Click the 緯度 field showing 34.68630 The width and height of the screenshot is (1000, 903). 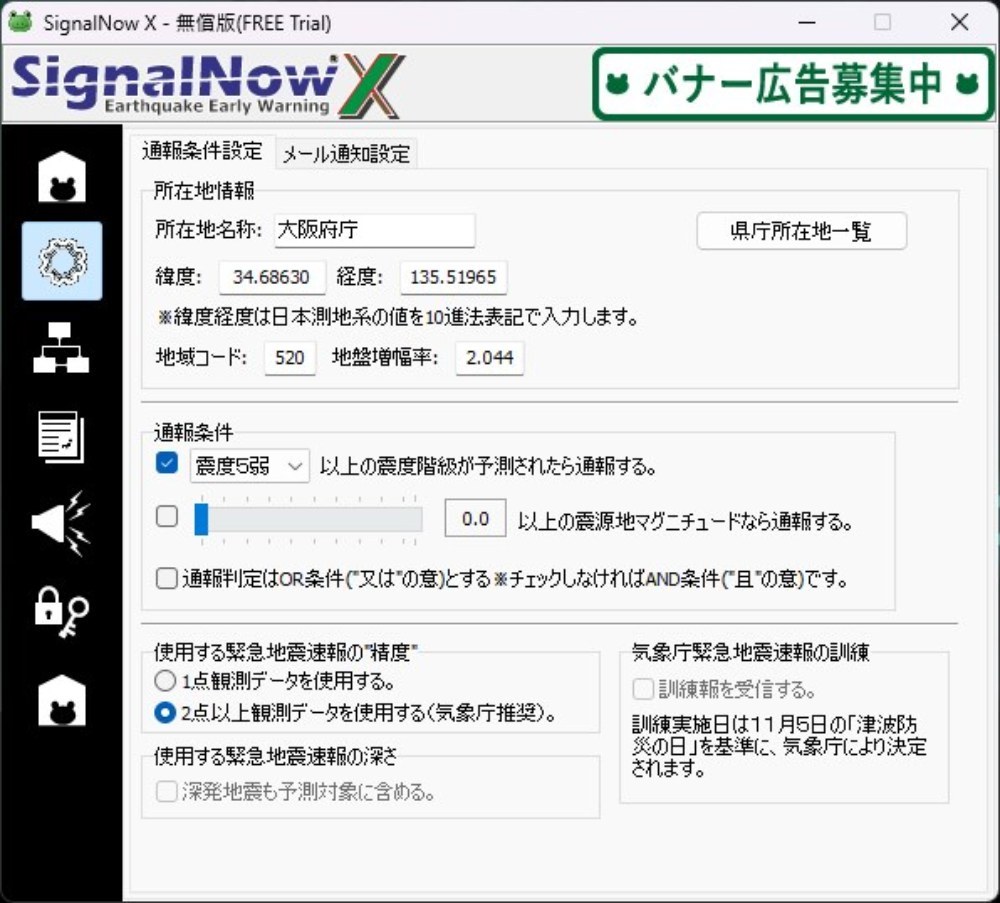[x=272, y=277]
